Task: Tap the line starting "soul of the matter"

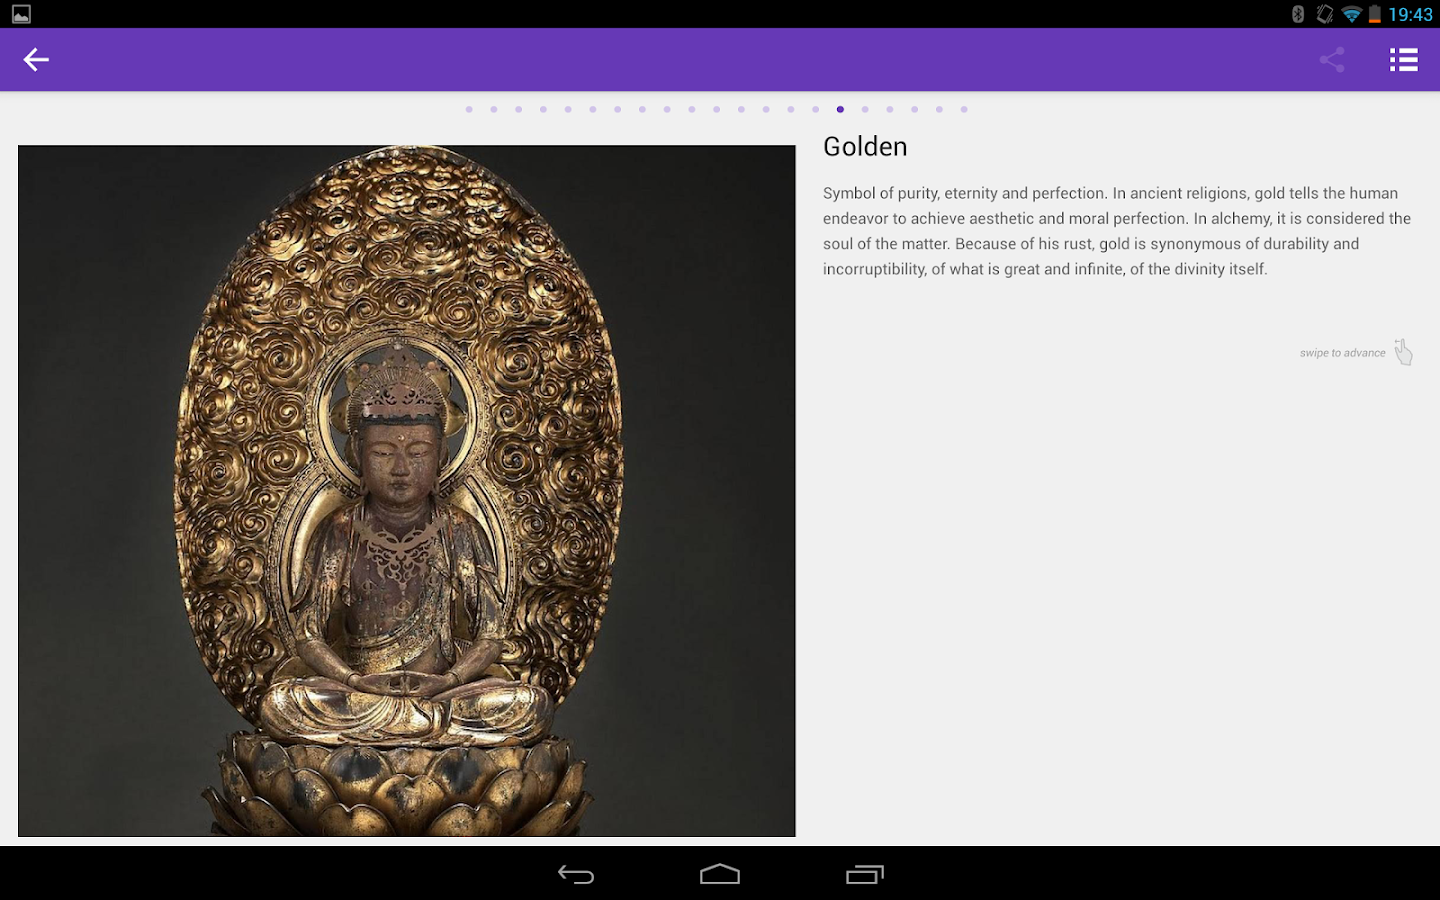Action: click(x=1091, y=243)
